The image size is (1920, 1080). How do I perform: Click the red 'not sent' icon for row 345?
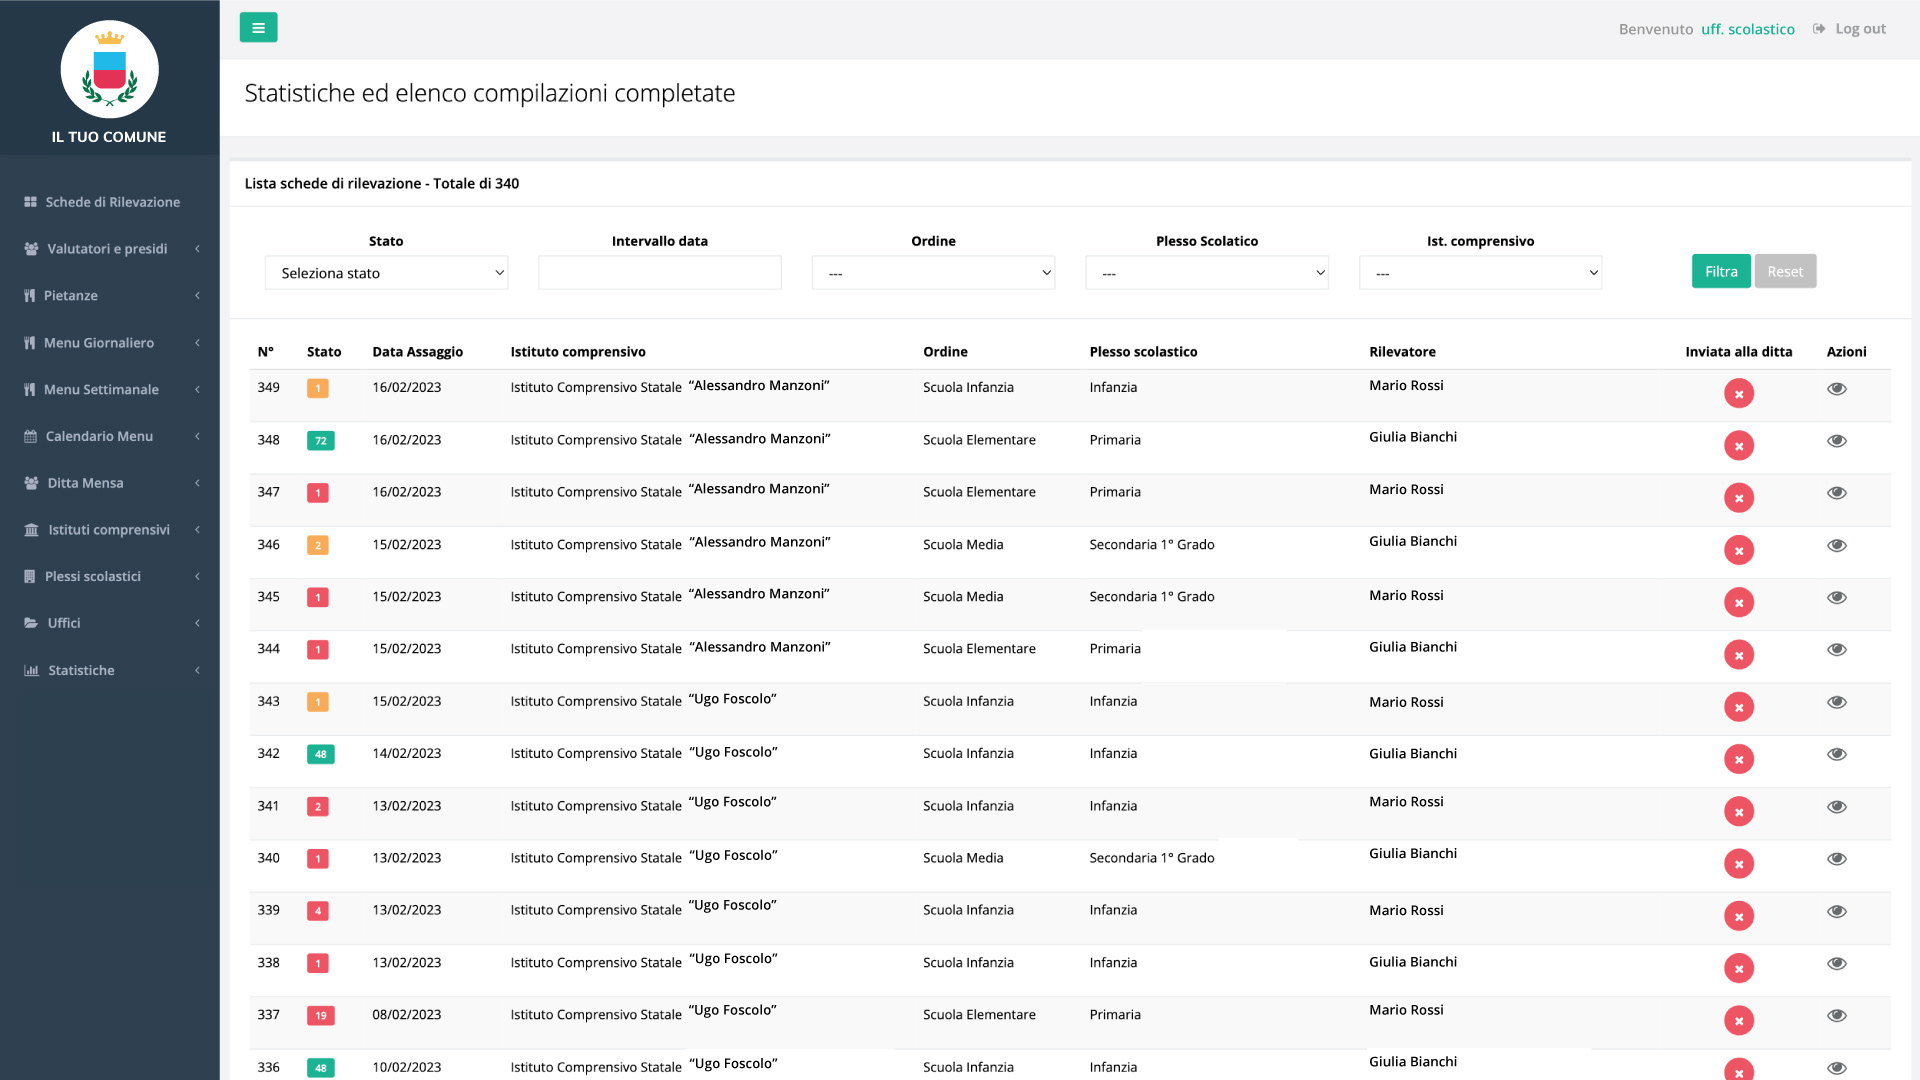point(1739,602)
